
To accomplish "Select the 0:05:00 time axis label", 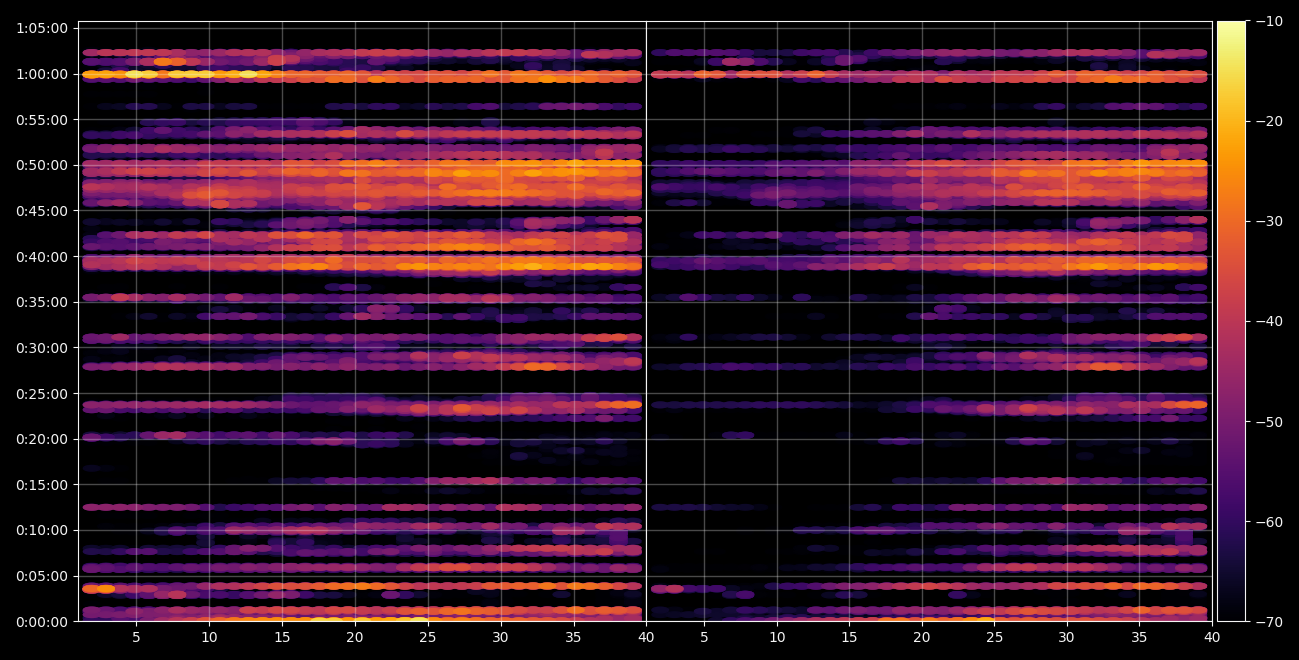I will pos(41,576).
